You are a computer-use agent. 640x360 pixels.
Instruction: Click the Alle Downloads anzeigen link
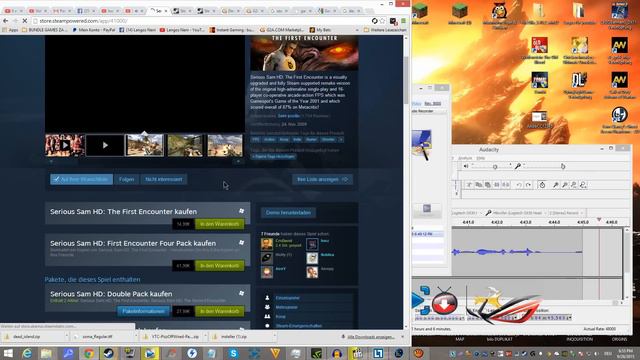pyautogui.click(x=370, y=337)
